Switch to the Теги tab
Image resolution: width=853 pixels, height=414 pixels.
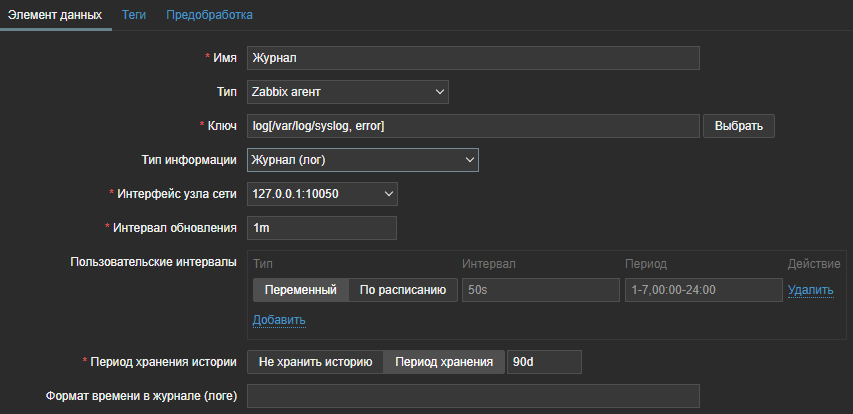click(x=133, y=15)
